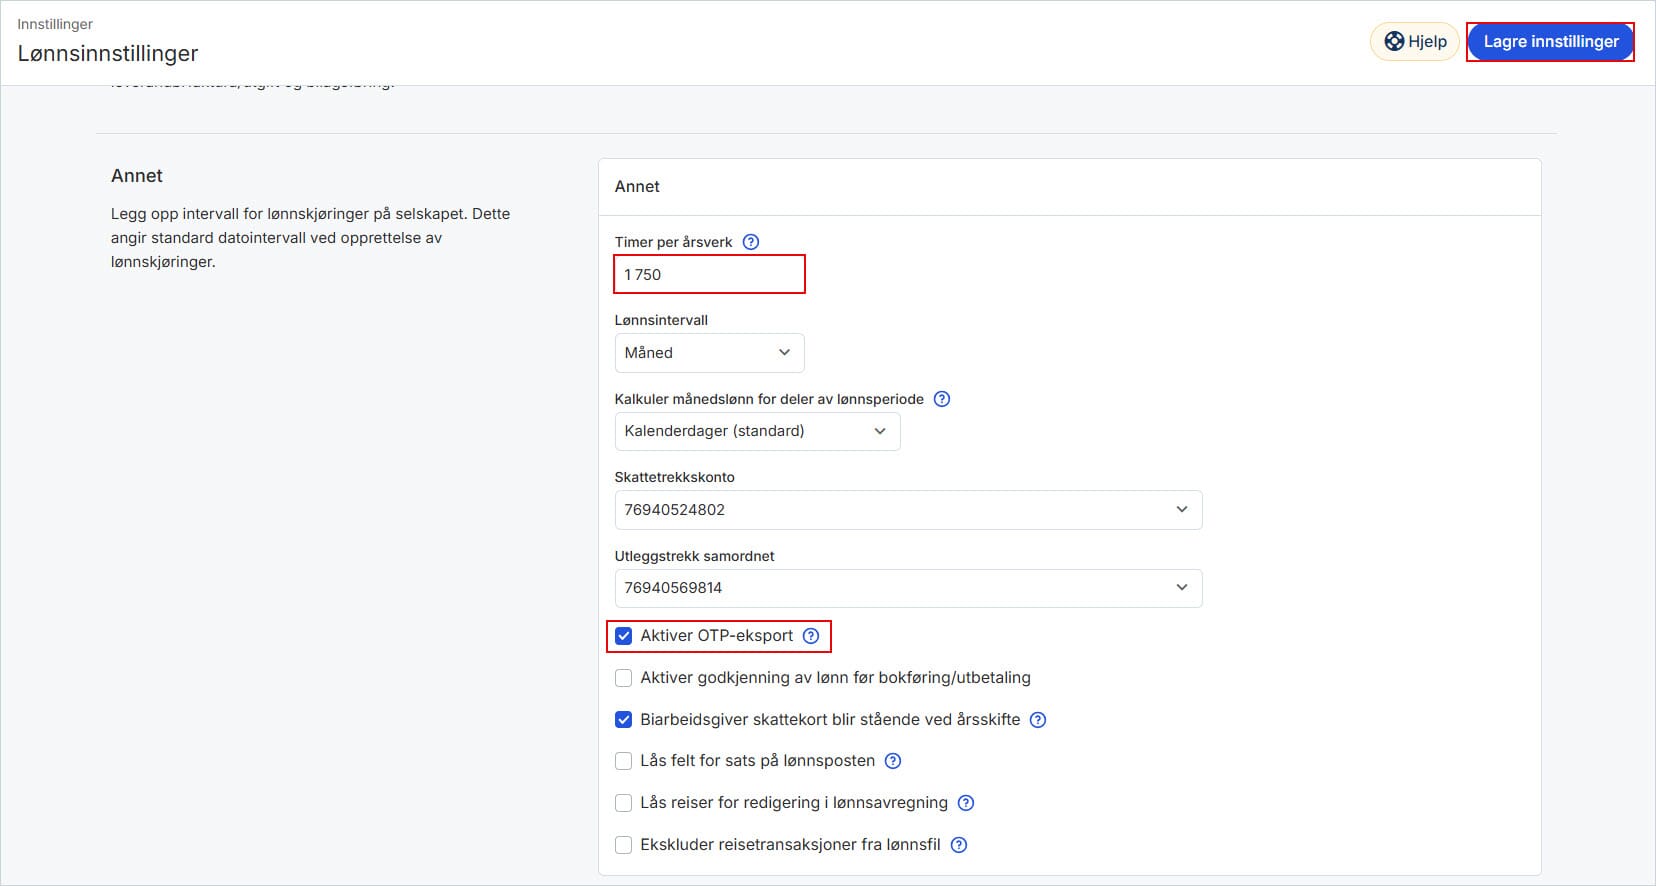Open help for Ekskluder reisetransaksjoner
1656x886 pixels.
point(959,845)
